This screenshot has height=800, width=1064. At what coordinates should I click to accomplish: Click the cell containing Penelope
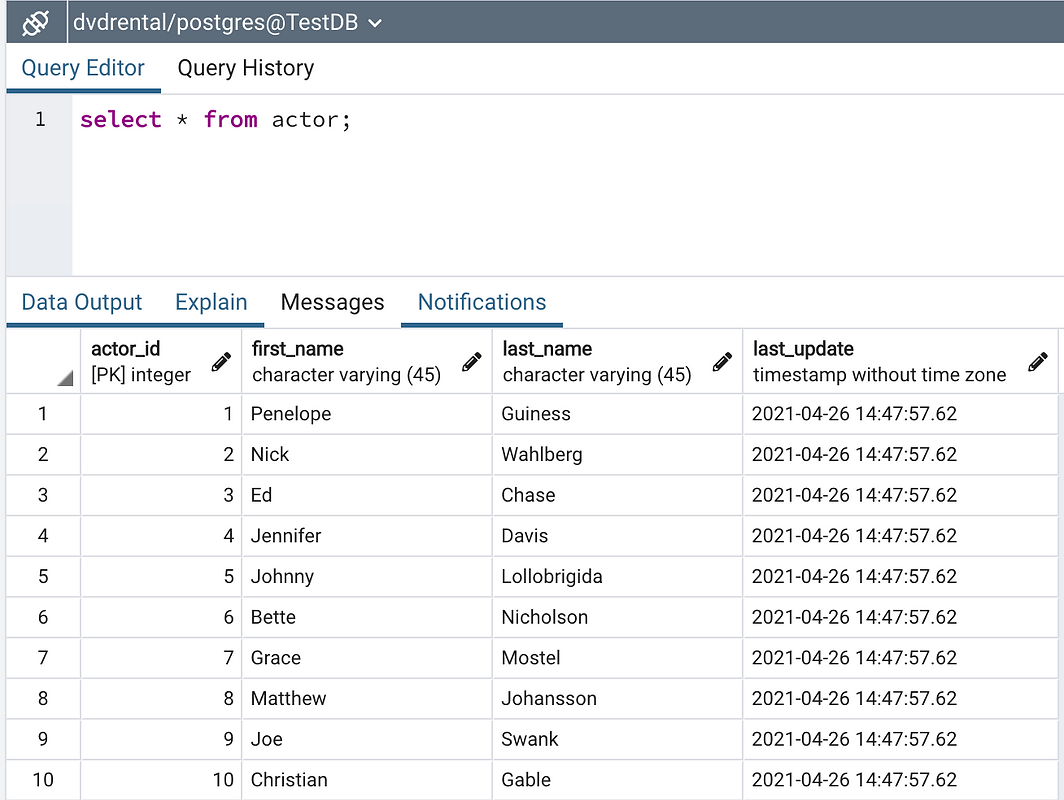(x=367, y=414)
